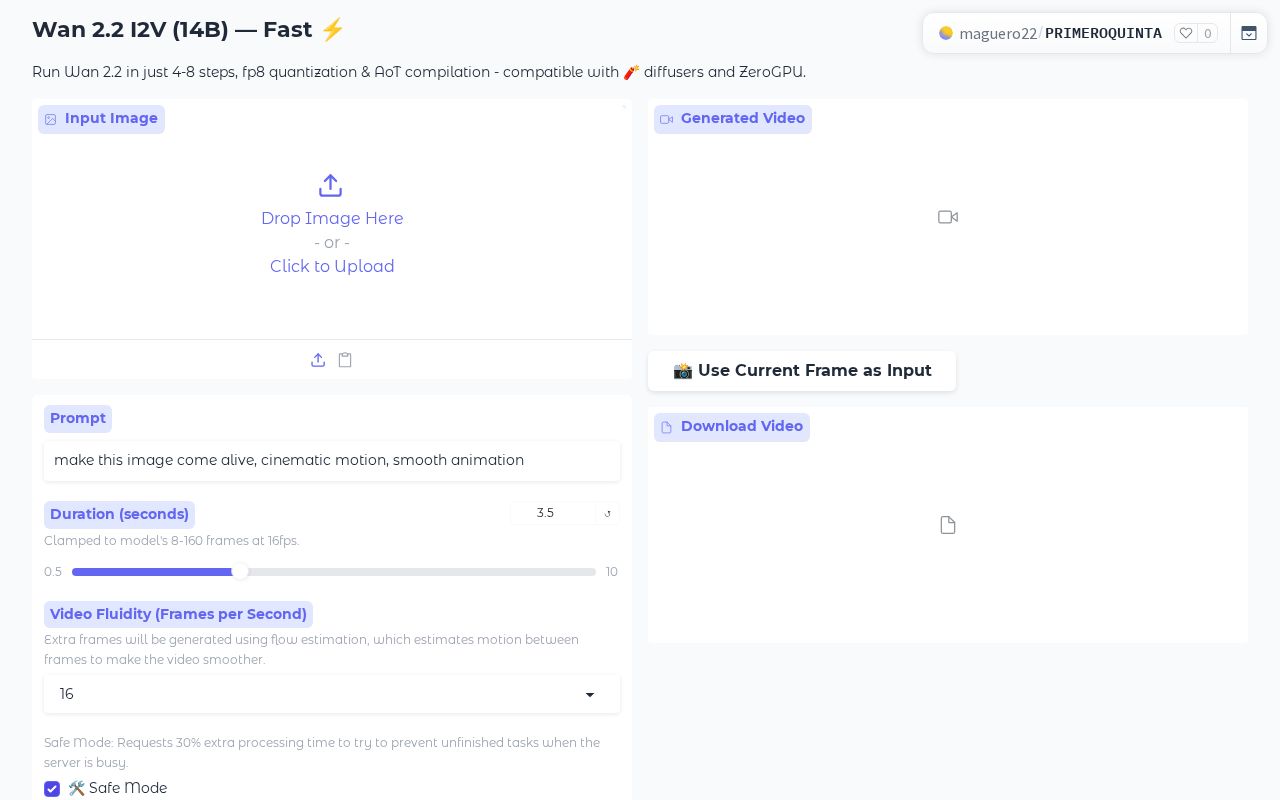Image resolution: width=1280 pixels, height=800 pixels.
Task: Click the like count showing 0
Action: pos(1207,33)
